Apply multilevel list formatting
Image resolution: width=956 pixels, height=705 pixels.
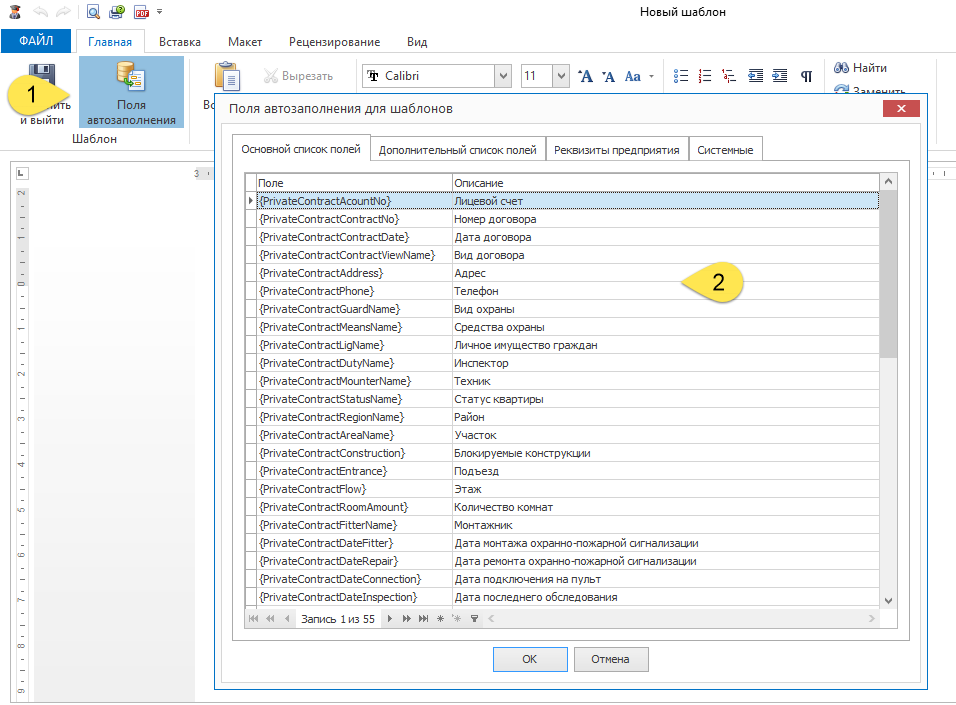pos(729,76)
